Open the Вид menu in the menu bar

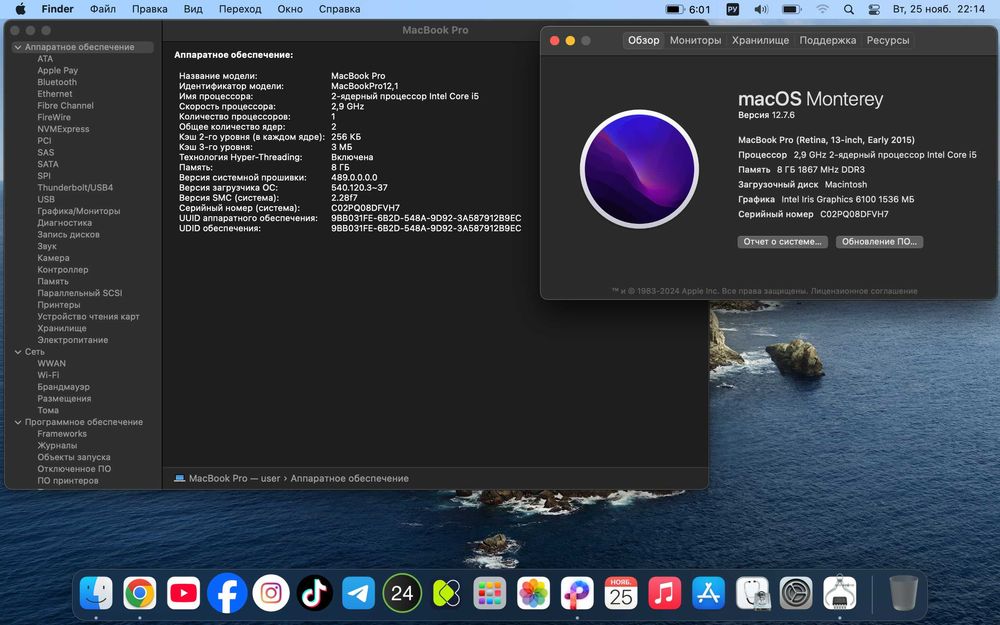coord(193,9)
